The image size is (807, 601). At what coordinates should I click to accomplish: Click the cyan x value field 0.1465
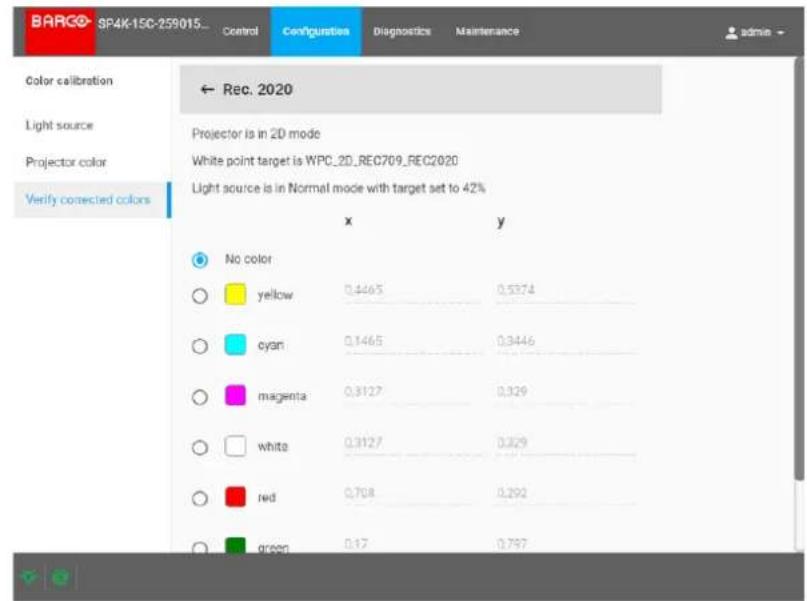pyautogui.click(x=413, y=342)
